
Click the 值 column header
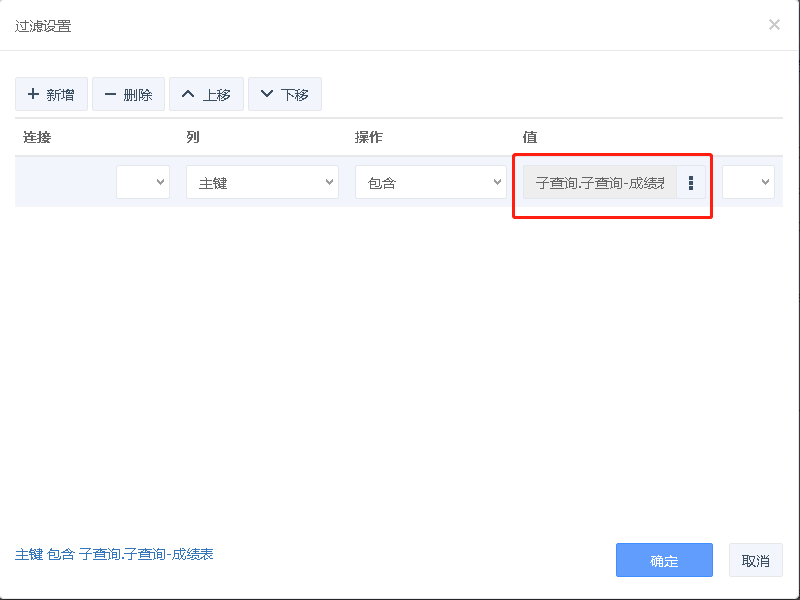coord(530,137)
